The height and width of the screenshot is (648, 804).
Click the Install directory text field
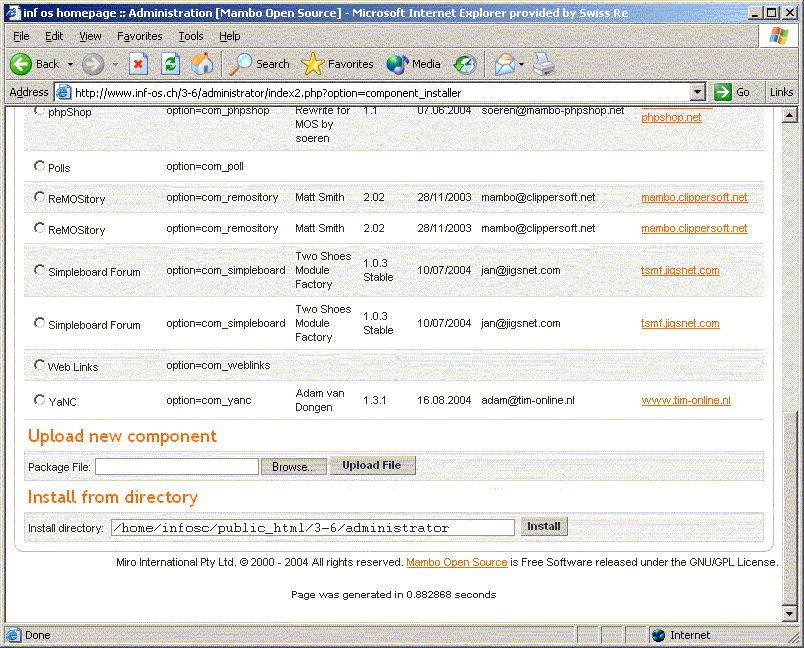[x=313, y=527]
